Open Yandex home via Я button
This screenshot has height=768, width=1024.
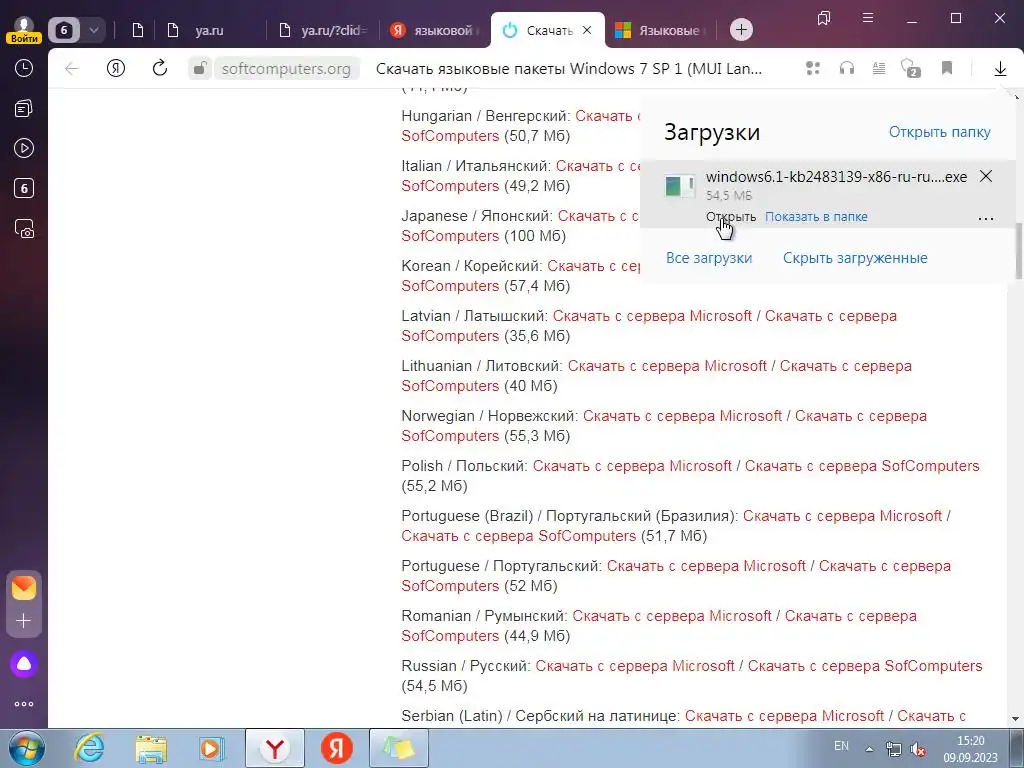[x=116, y=69]
